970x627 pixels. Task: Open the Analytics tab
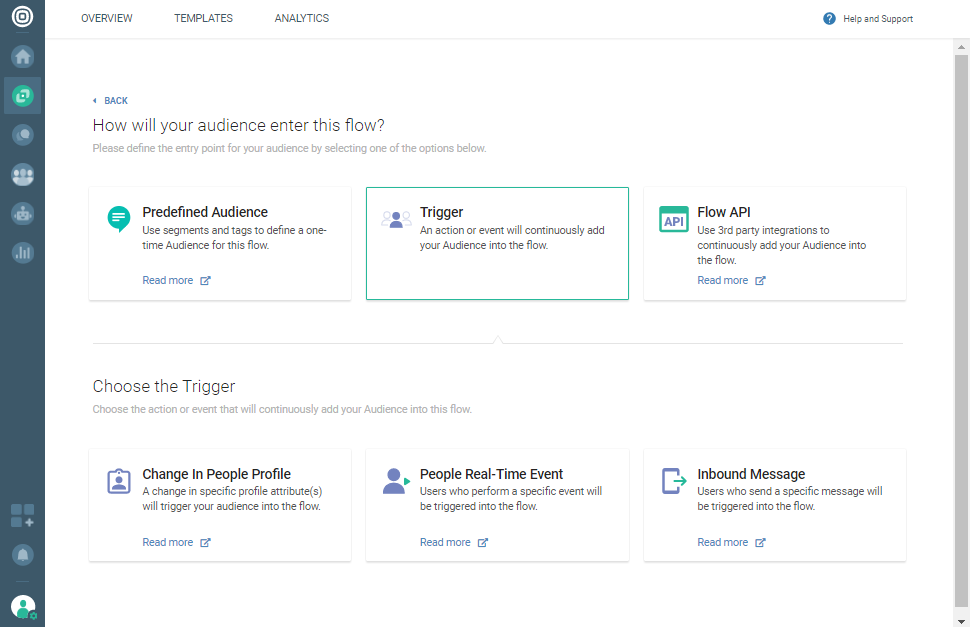[x=301, y=19]
